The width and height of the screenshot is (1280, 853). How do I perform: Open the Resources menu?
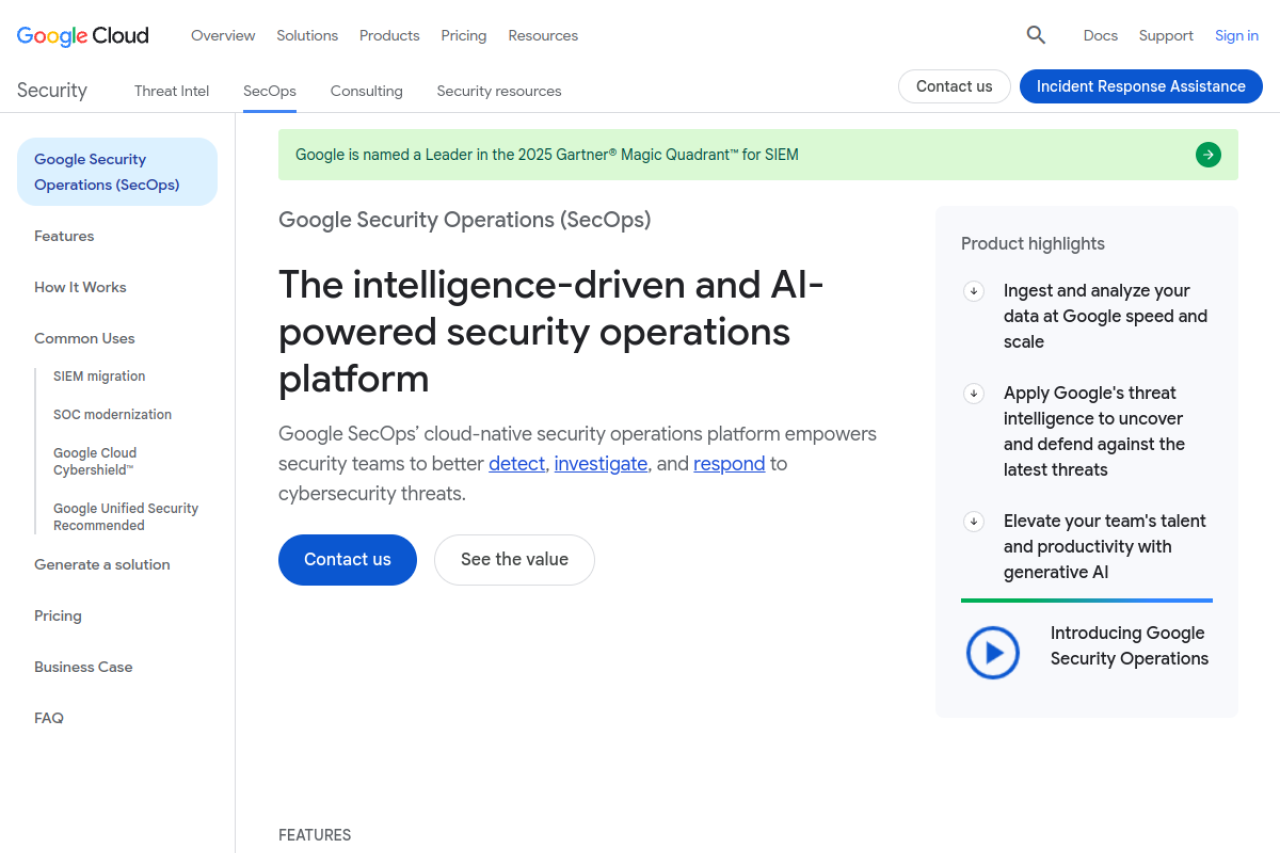click(x=543, y=35)
